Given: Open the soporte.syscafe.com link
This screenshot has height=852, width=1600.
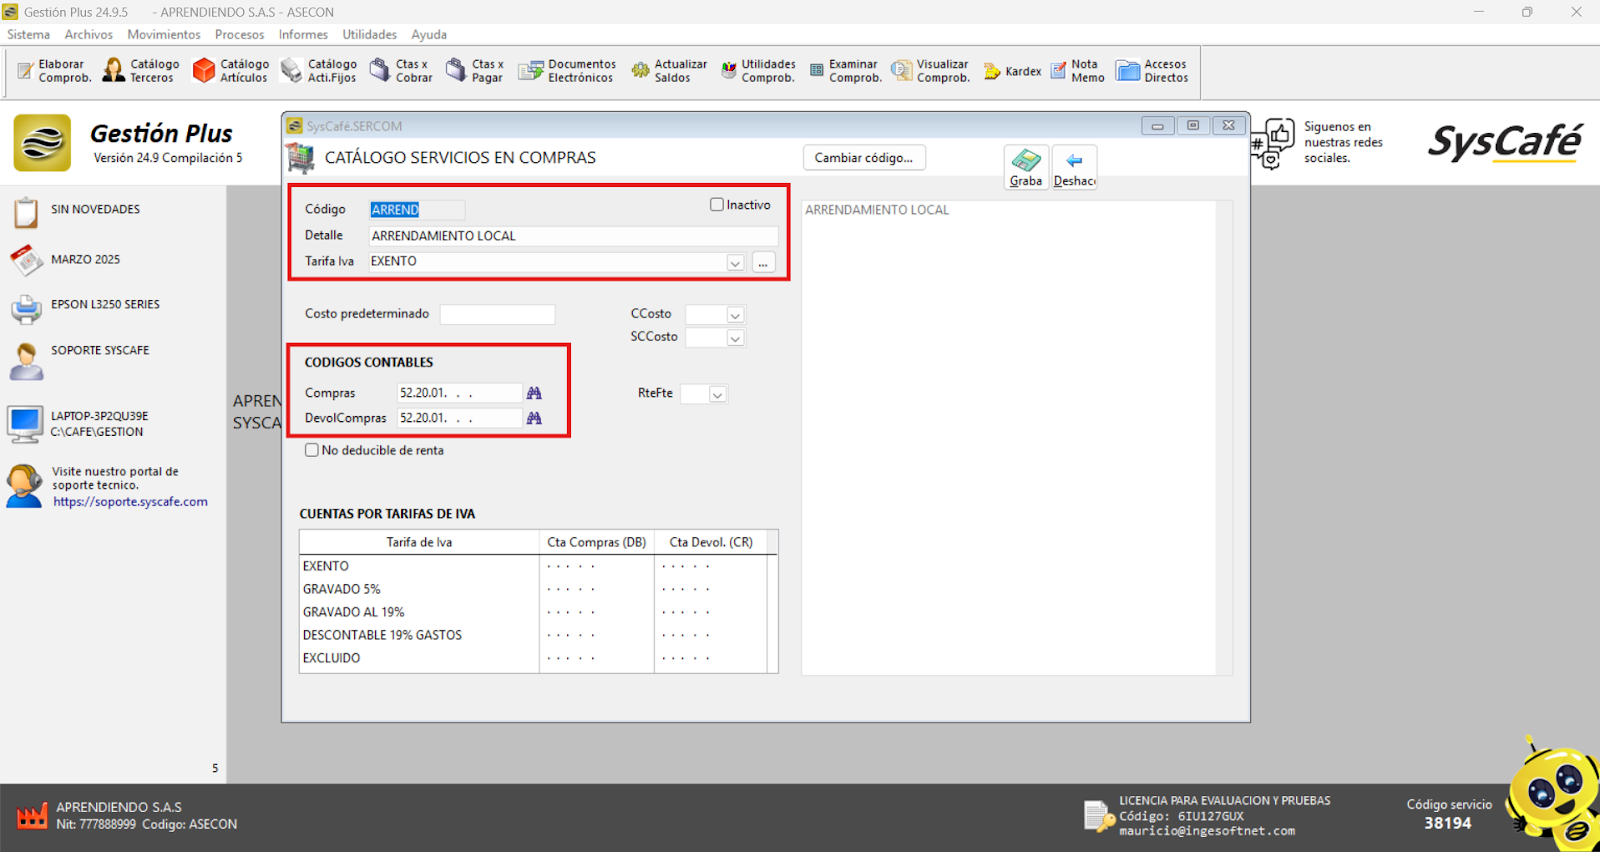Looking at the screenshot, I should point(131,502).
